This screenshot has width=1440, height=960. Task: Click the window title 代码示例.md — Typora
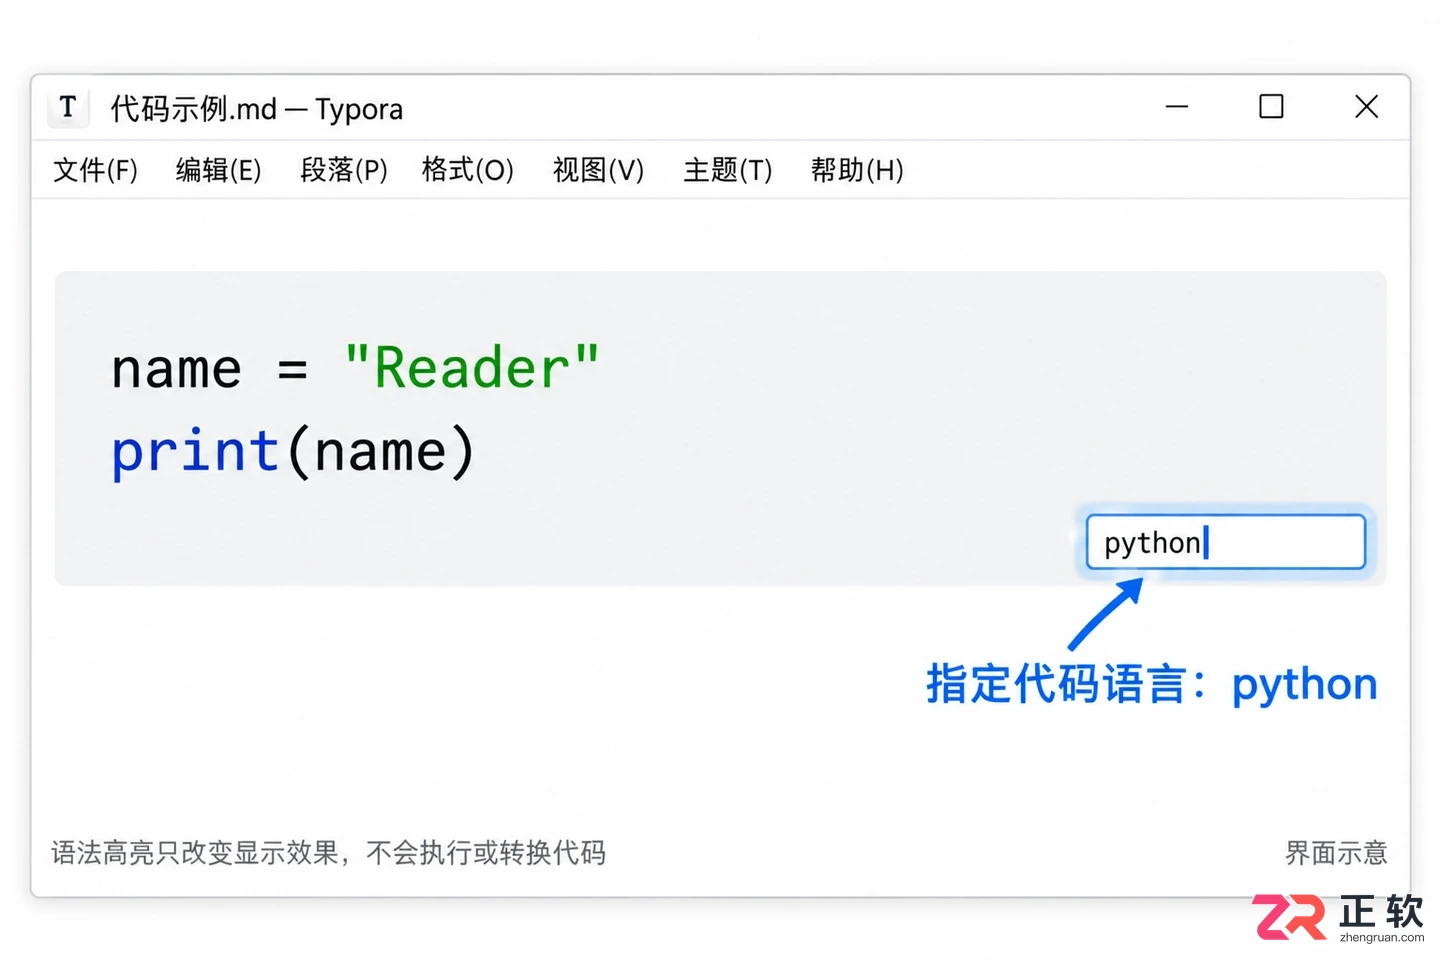257,108
